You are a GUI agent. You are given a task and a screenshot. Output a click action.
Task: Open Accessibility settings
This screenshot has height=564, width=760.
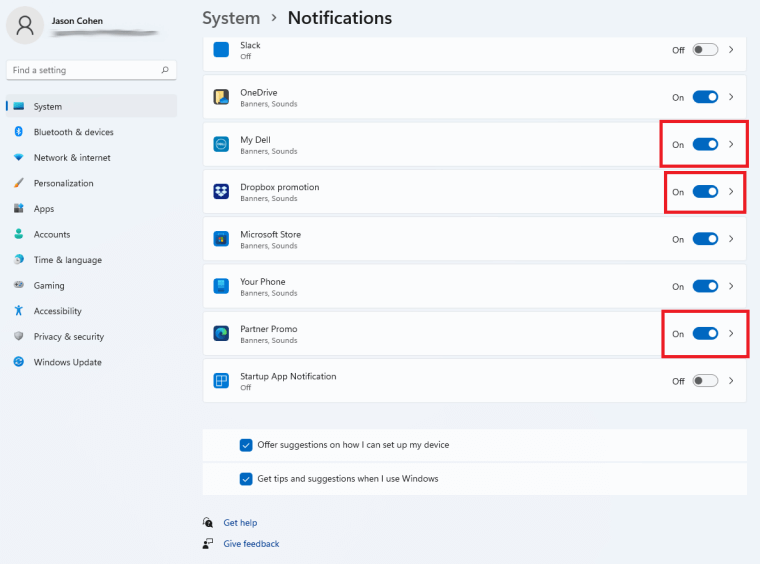(92, 311)
